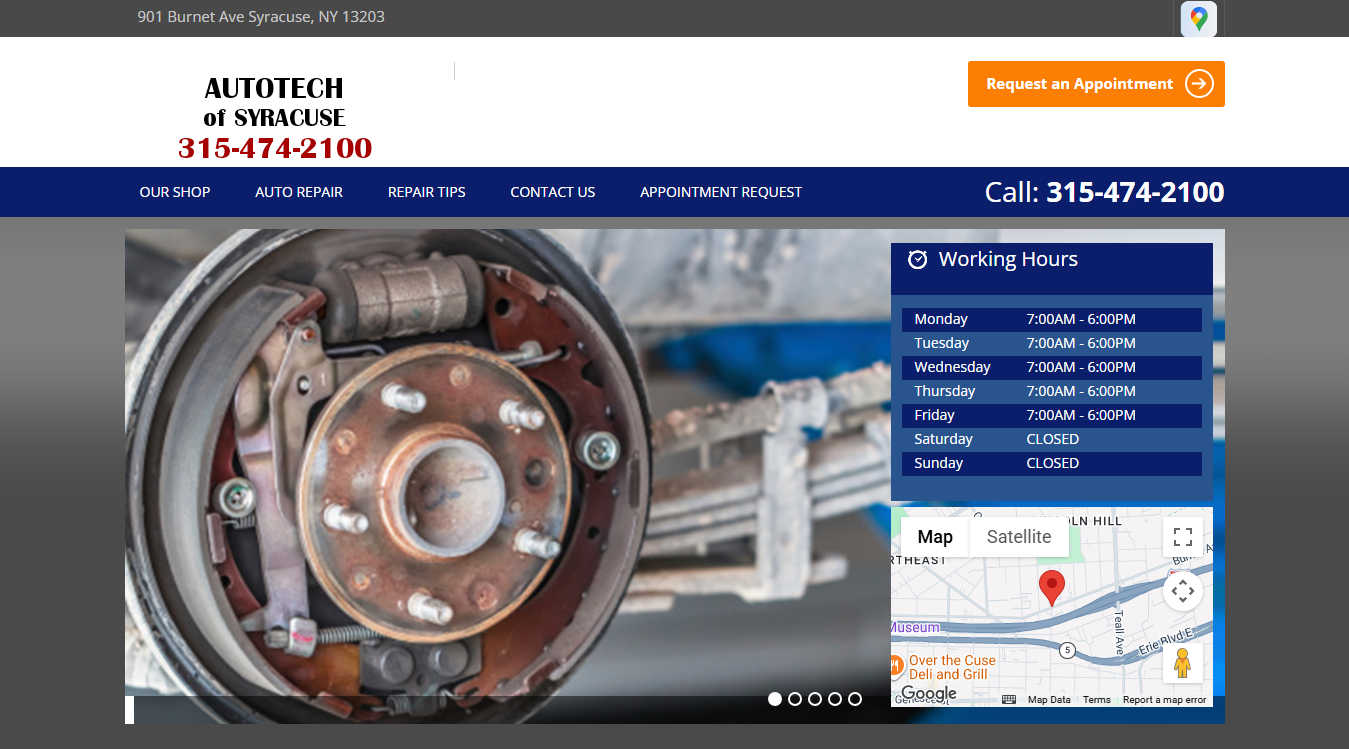Click the Working Hours heading
Image resolution: width=1349 pixels, height=749 pixels.
(1008, 259)
